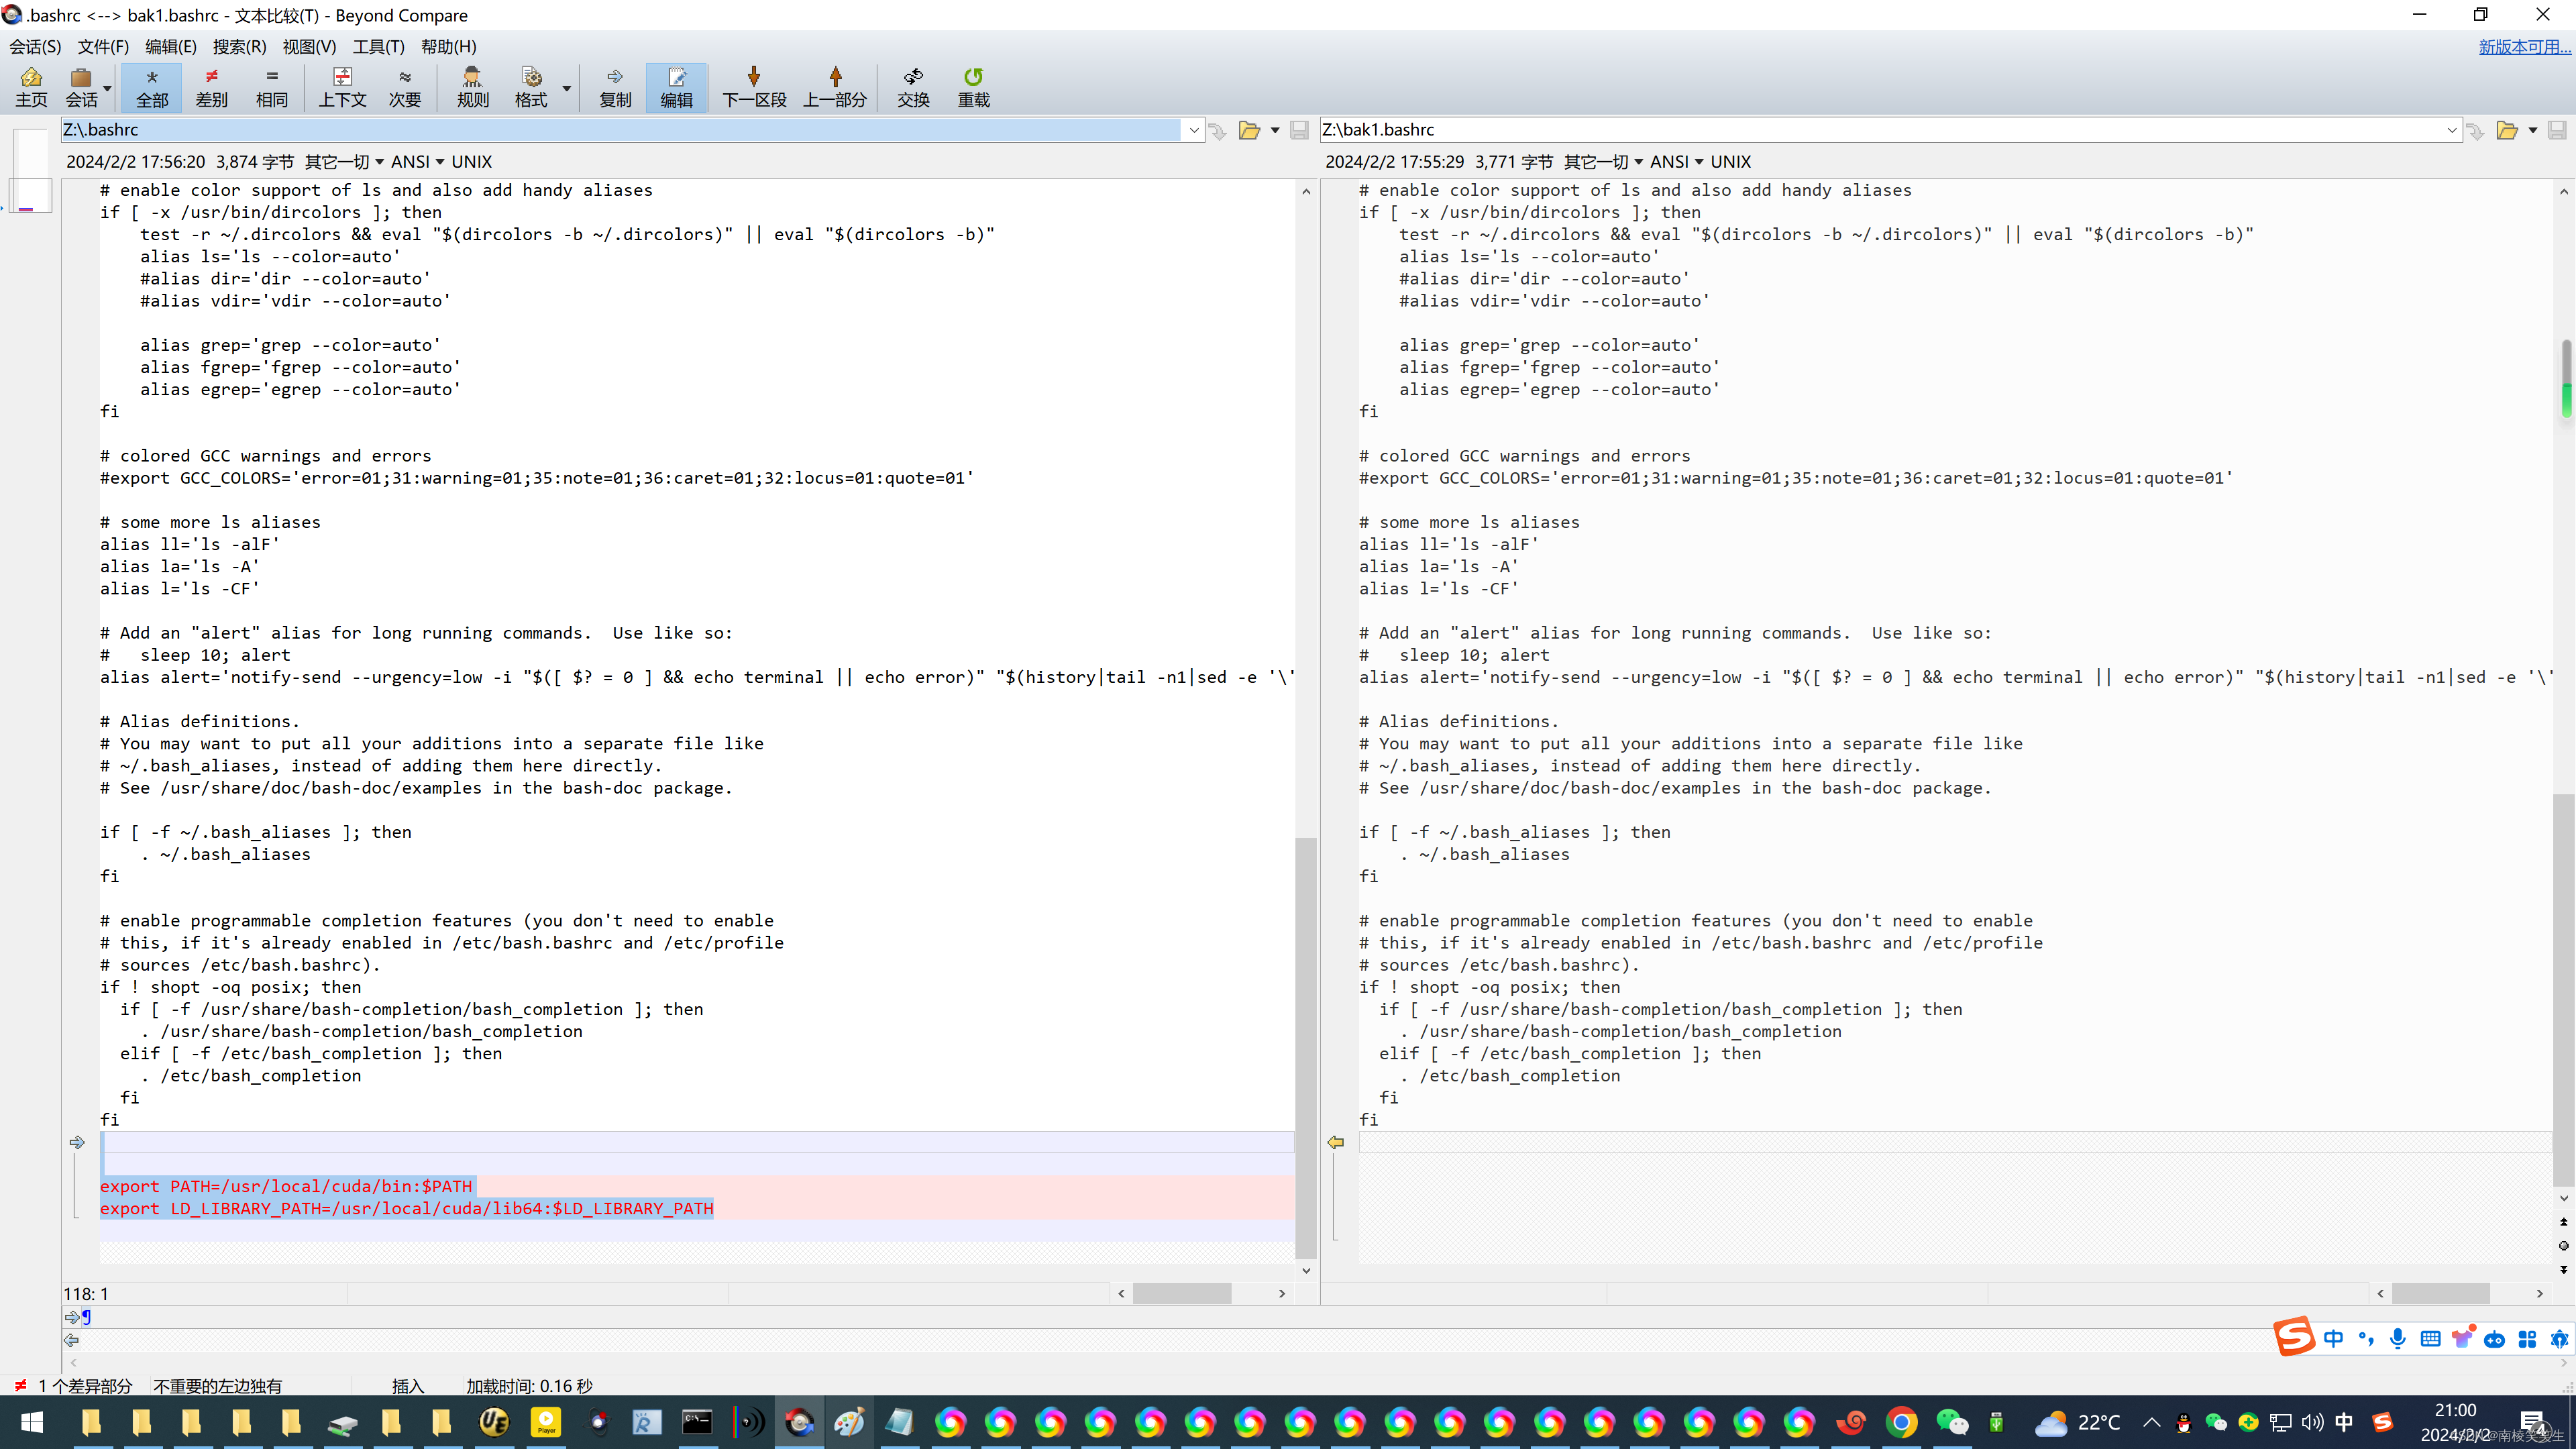Screen dimensions: 2576x1449
Task: Expand the right file path history dropdown
Action: coord(2452,130)
